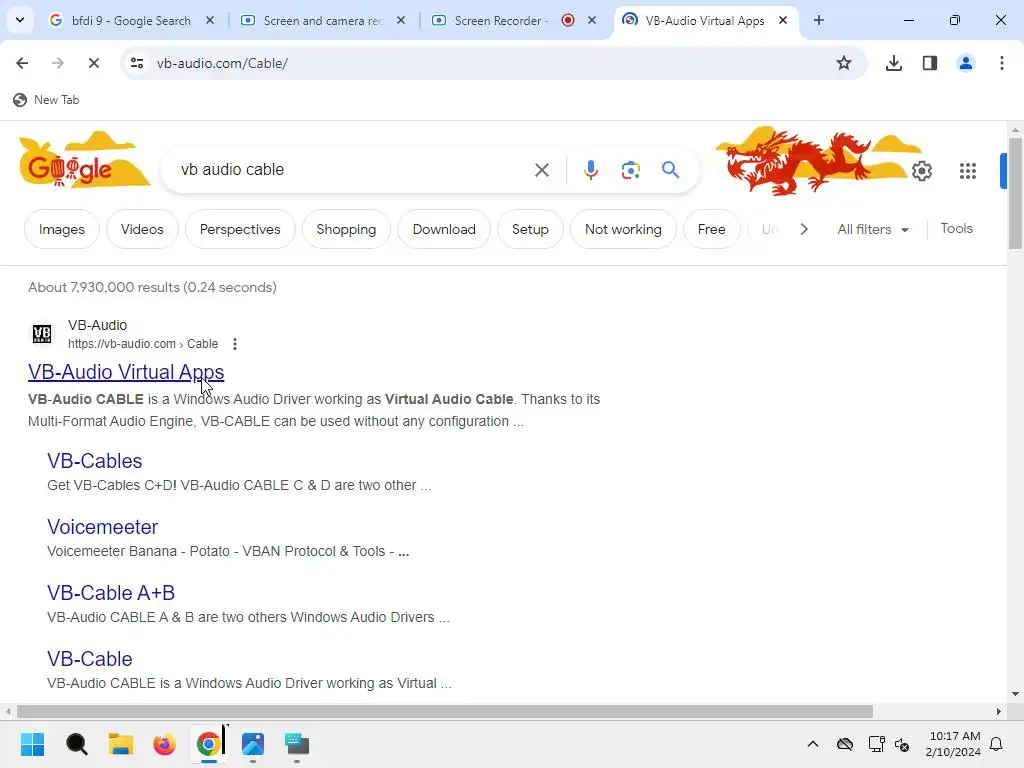The image size is (1024, 768).
Task: Search by image with Google Lens
Action: pos(630,170)
